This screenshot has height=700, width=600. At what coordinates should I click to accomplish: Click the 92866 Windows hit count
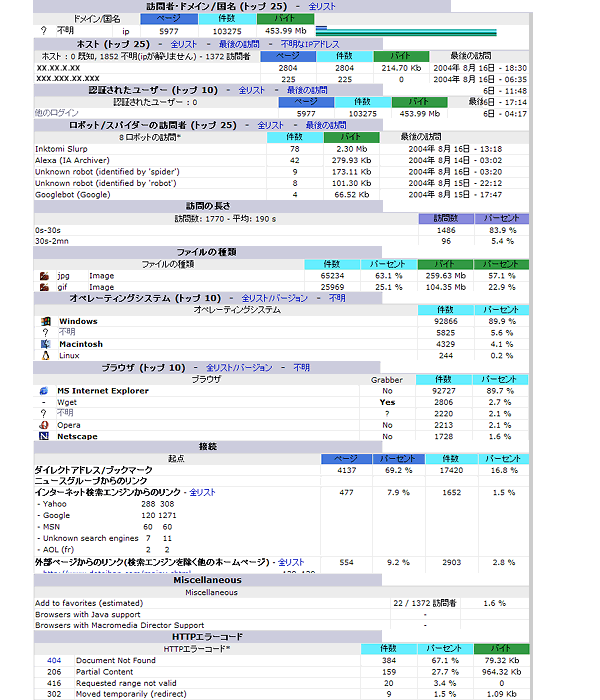(446, 321)
